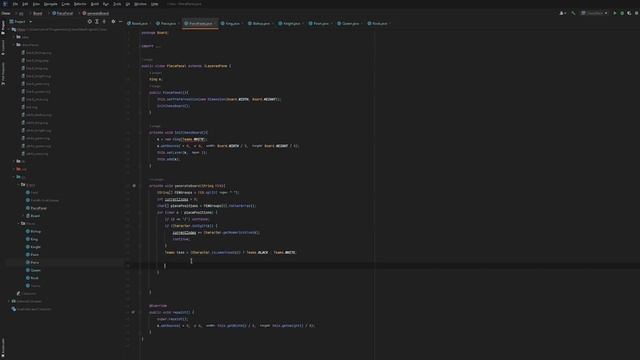
Task: Toggle the Pull Requests tool window button
Action: point(3,73)
